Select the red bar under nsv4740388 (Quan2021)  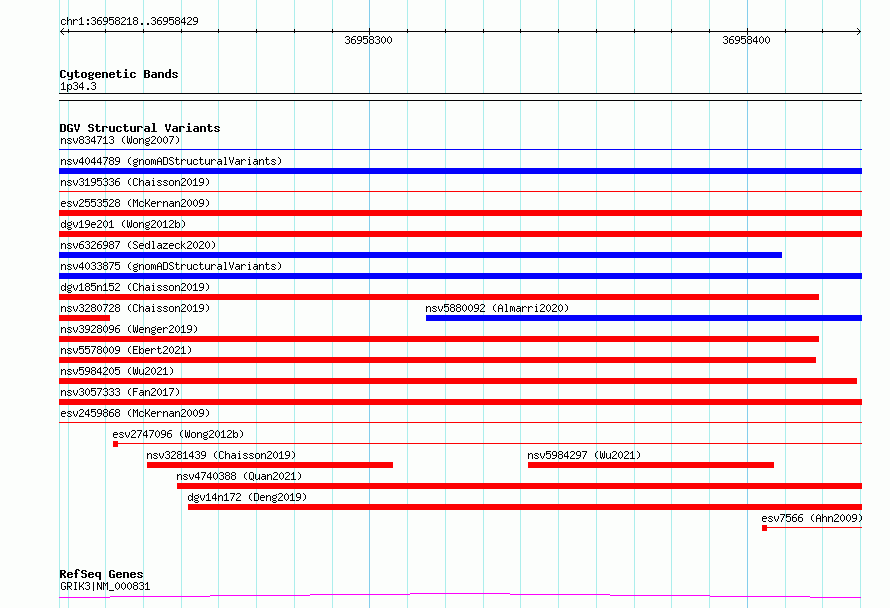click(519, 486)
